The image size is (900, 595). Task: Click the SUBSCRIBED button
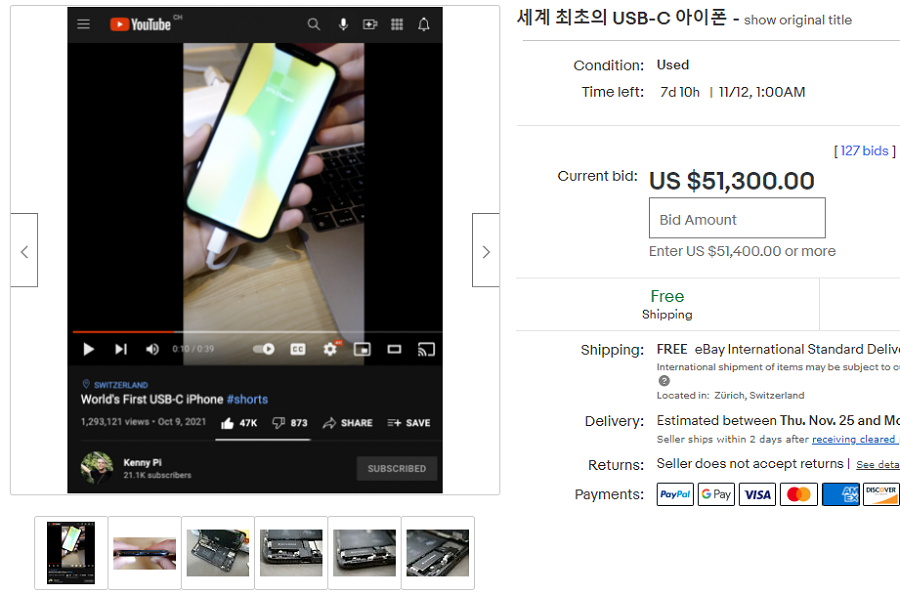[397, 468]
